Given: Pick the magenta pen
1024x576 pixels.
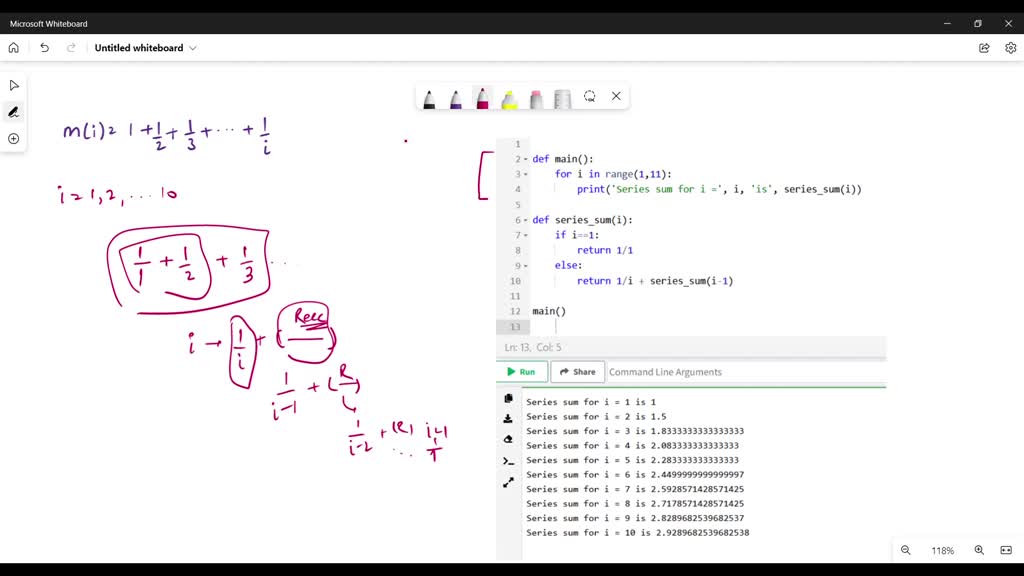Looking at the screenshot, I should [483, 98].
